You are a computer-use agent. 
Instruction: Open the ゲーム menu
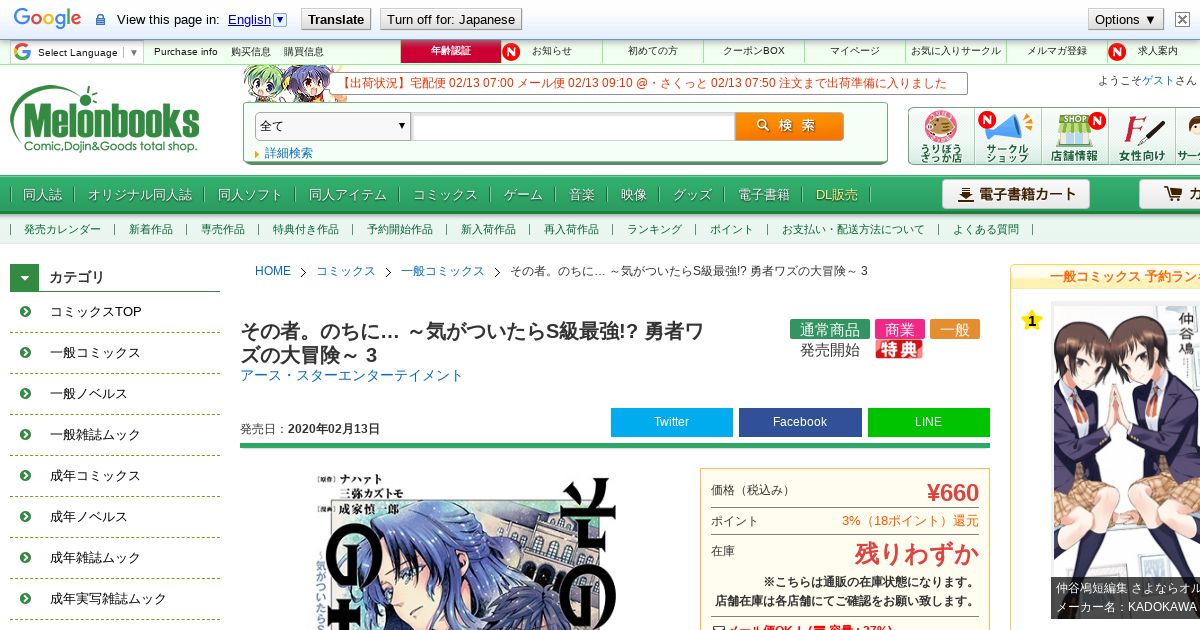coord(523,195)
